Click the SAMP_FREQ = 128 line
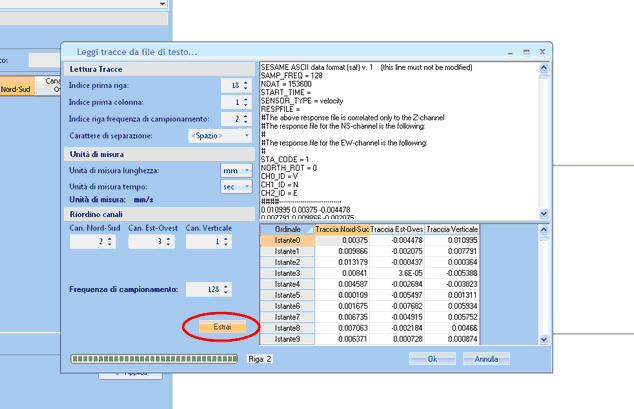 (x=292, y=76)
